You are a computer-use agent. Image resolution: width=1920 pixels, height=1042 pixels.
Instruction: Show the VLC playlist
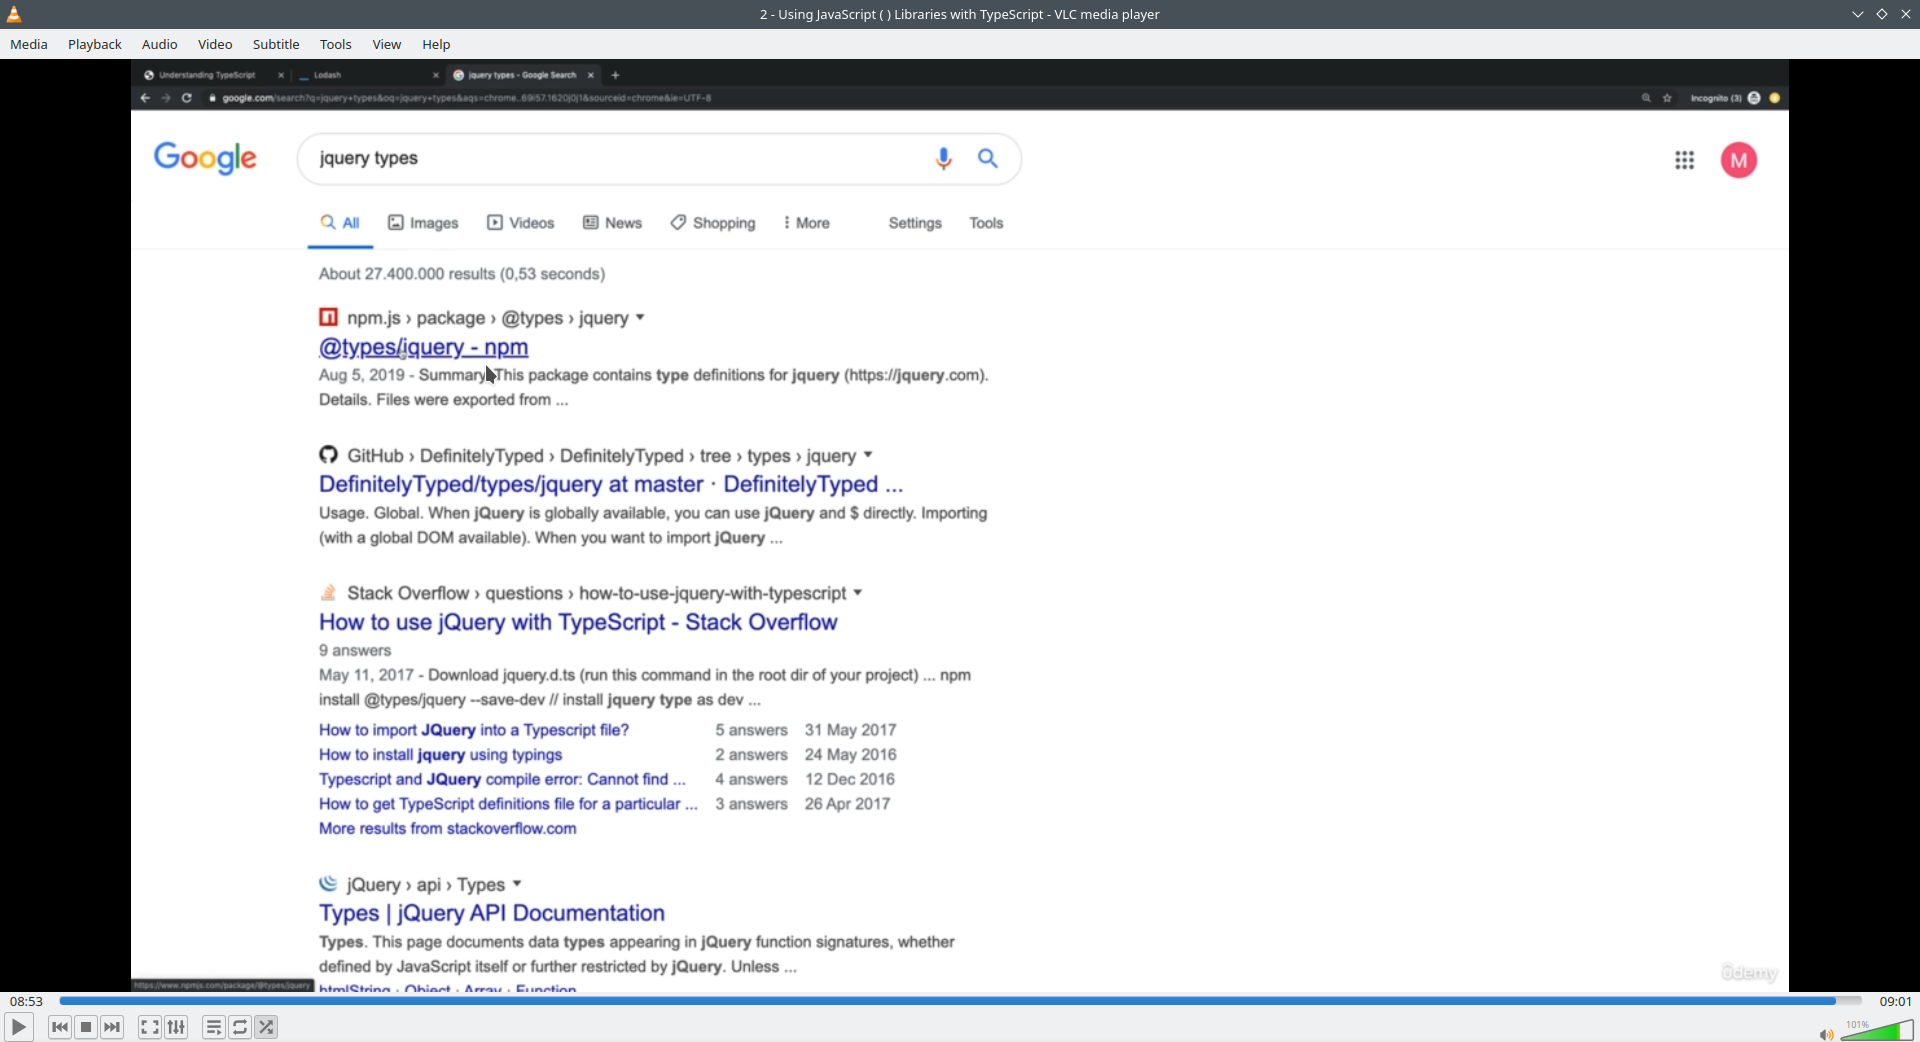point(214,1027)
